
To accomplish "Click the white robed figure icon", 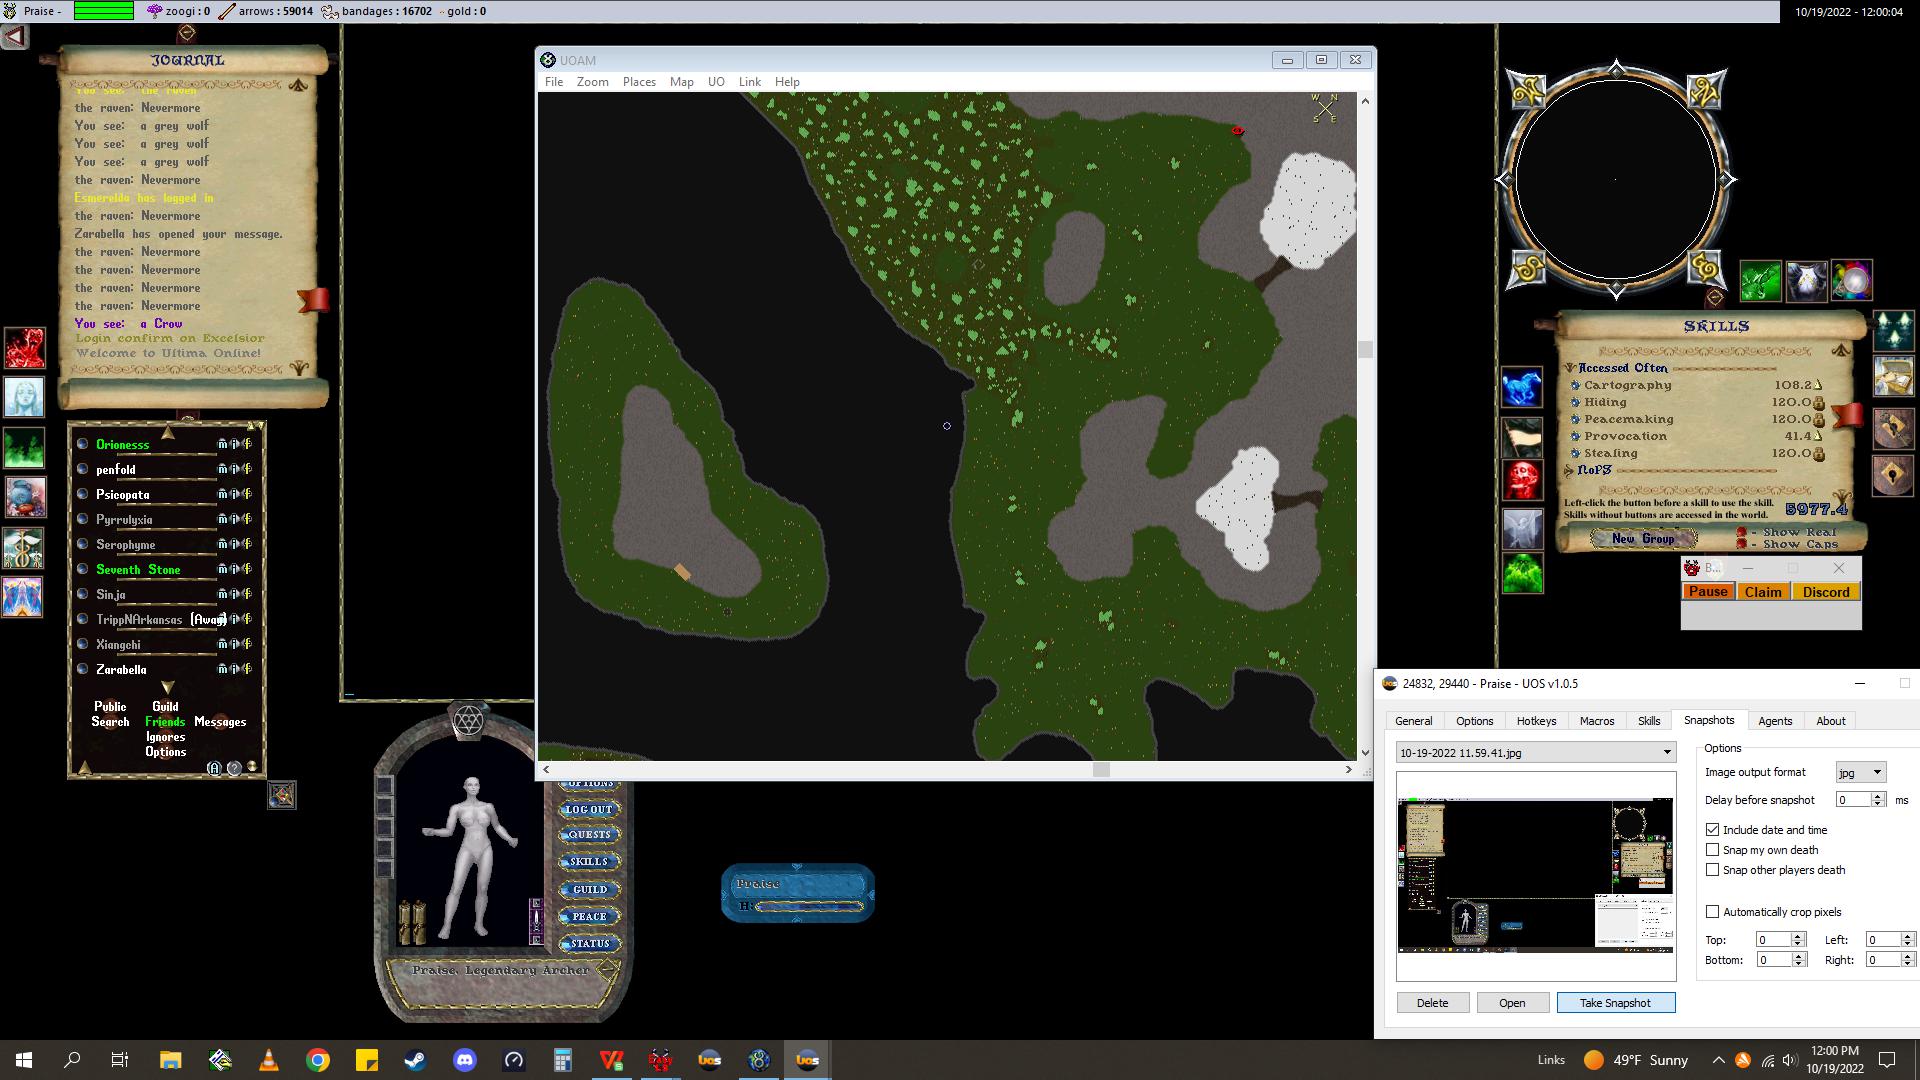I will coord(1806,281).
